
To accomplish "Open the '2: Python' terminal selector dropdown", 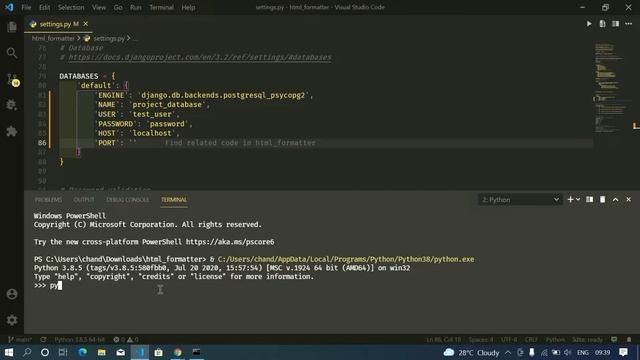I will tap(520, 200).
